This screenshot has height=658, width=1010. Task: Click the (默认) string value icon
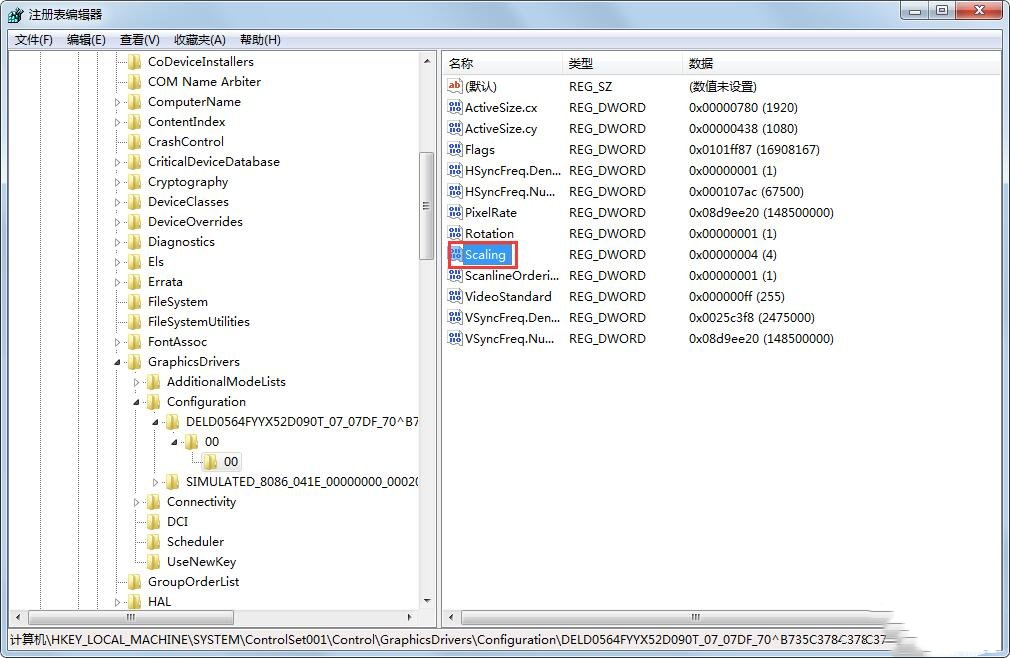(455, 86)
